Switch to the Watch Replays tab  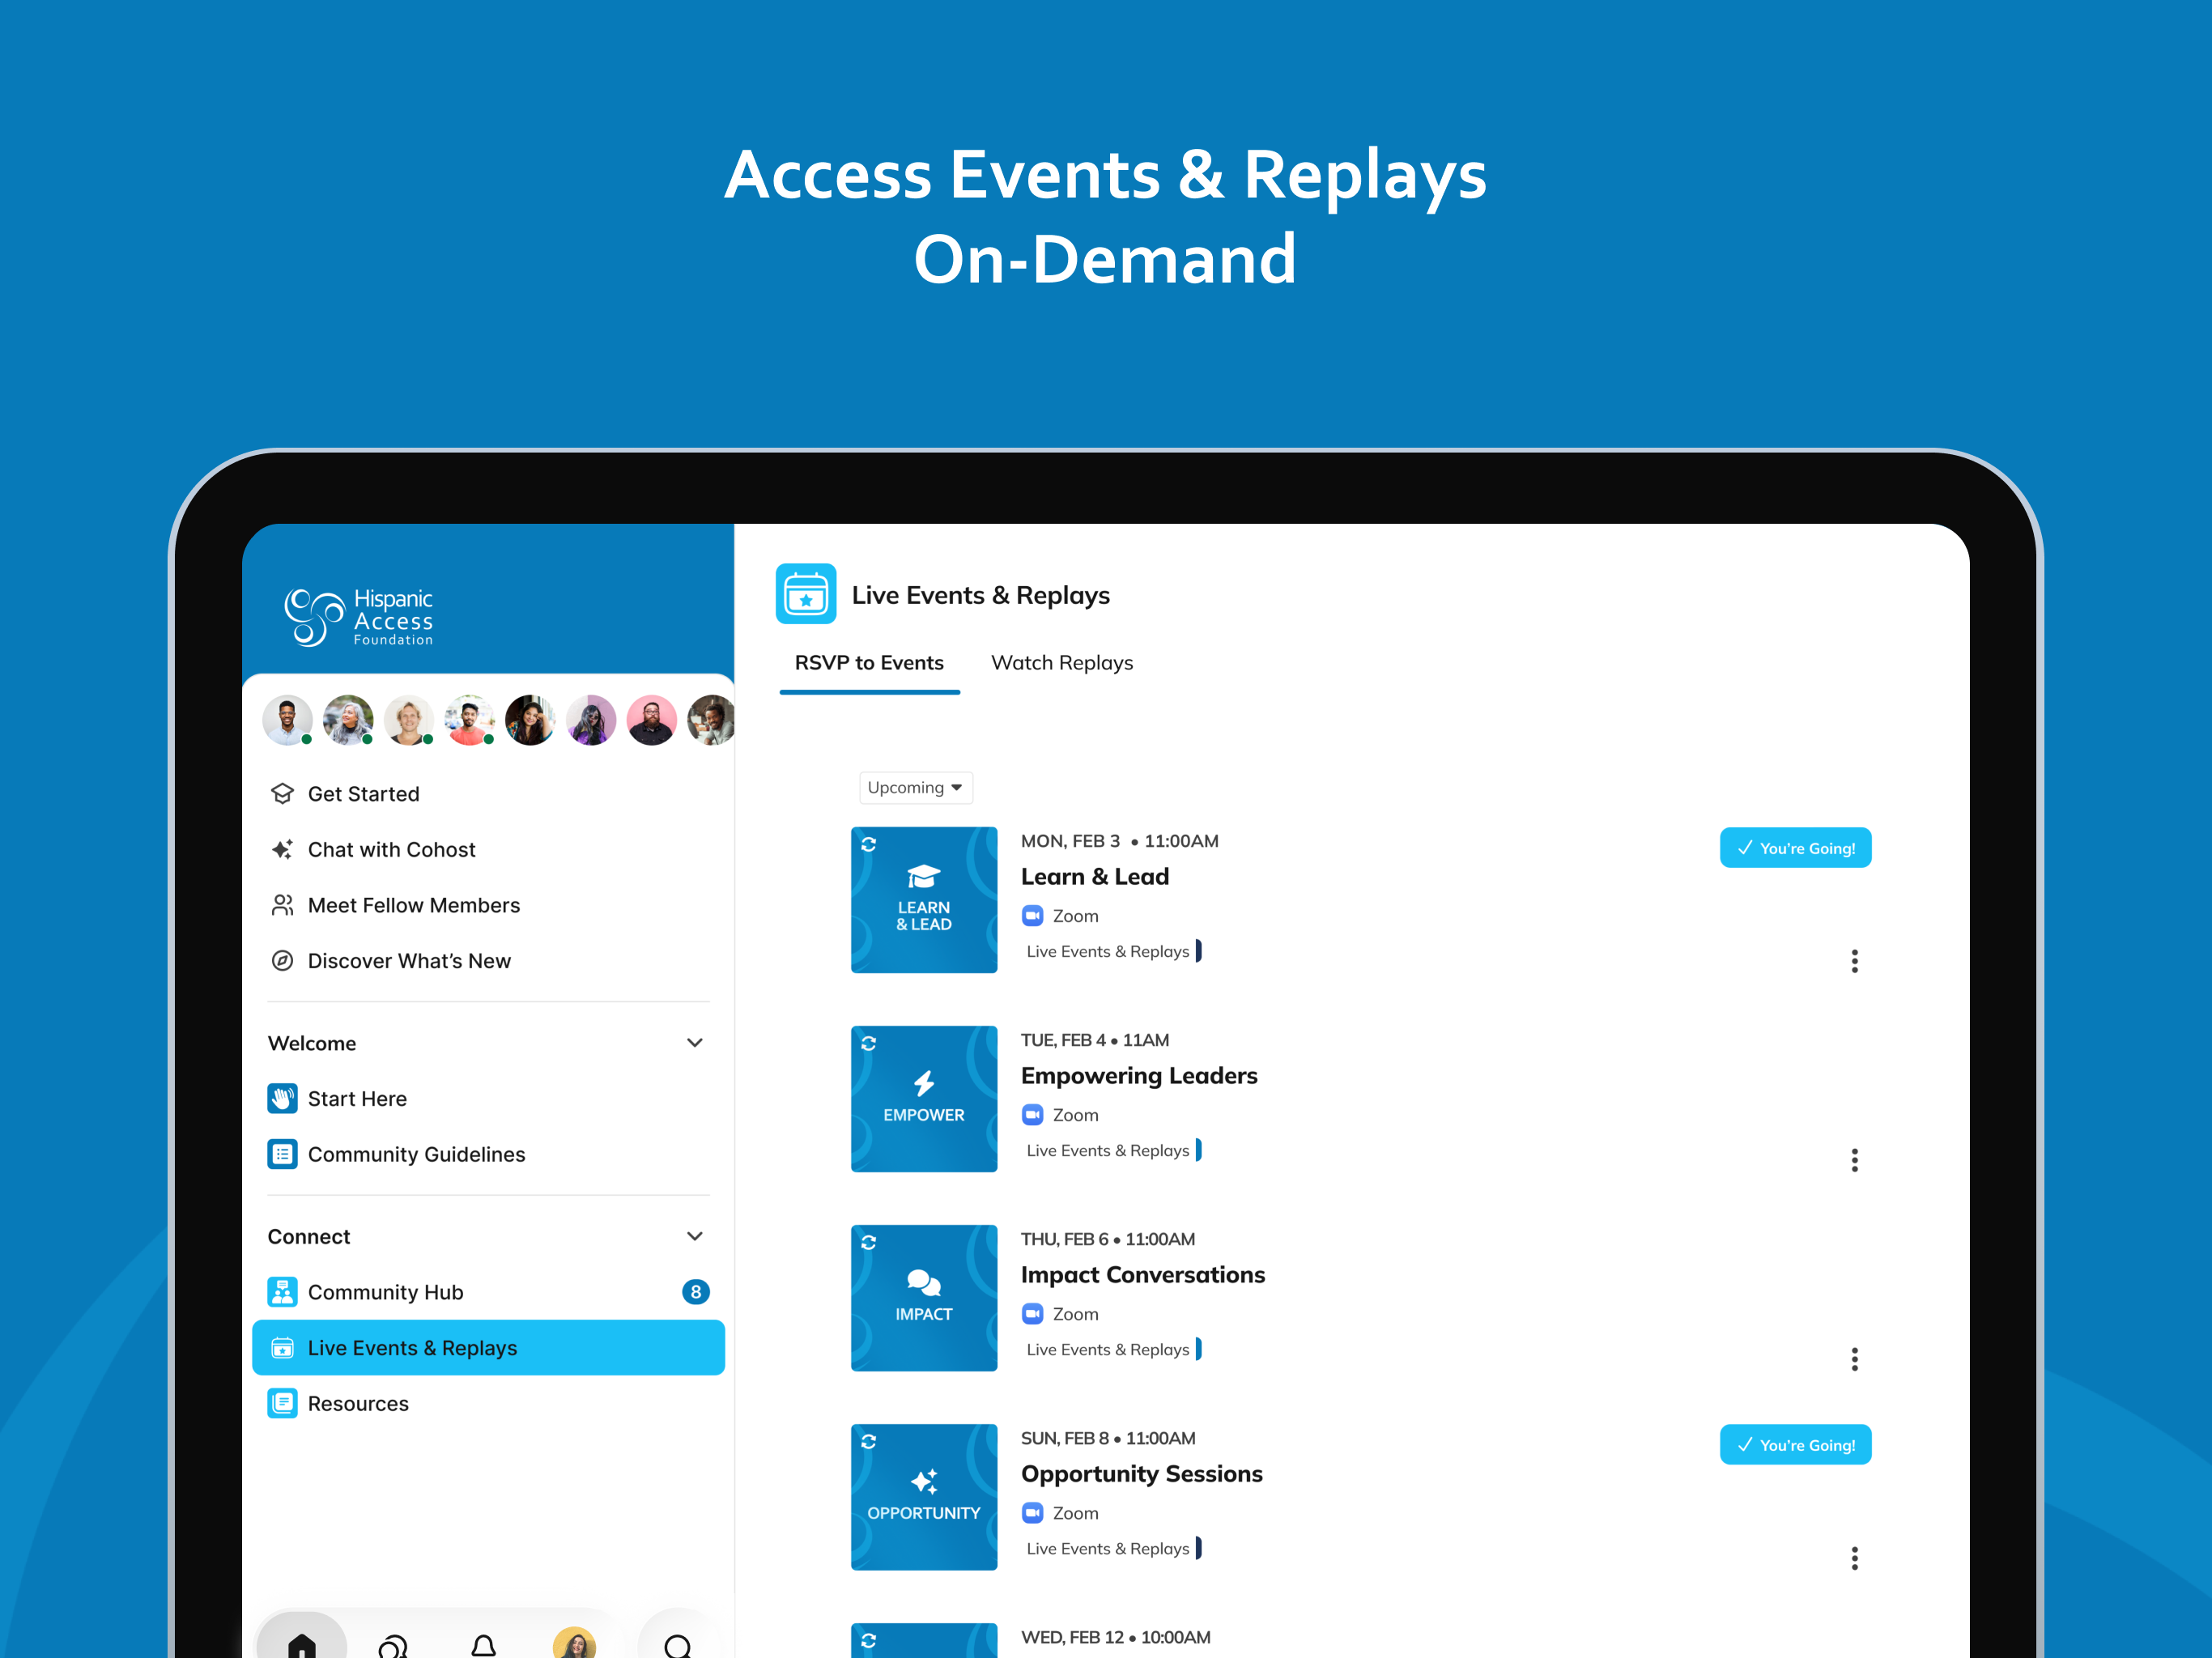(x=1061, y=663)
